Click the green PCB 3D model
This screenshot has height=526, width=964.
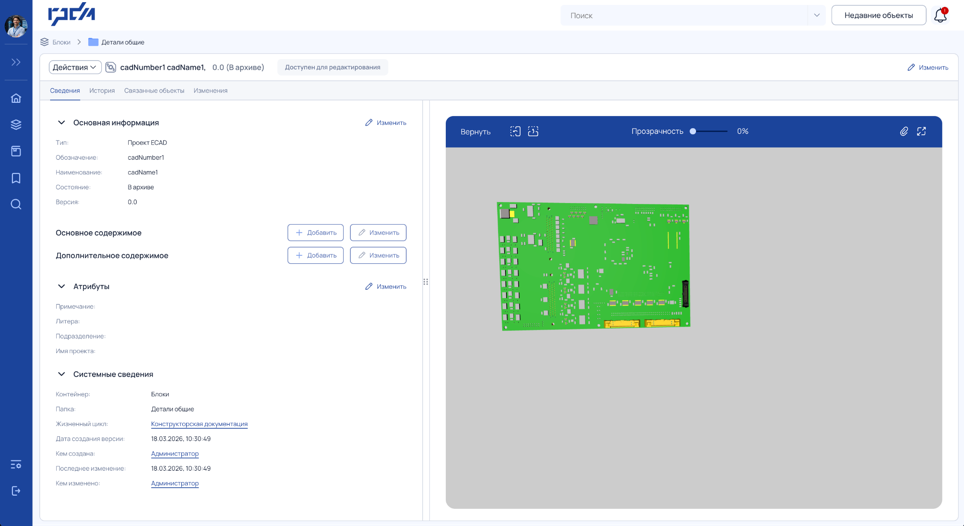(593, 266)
